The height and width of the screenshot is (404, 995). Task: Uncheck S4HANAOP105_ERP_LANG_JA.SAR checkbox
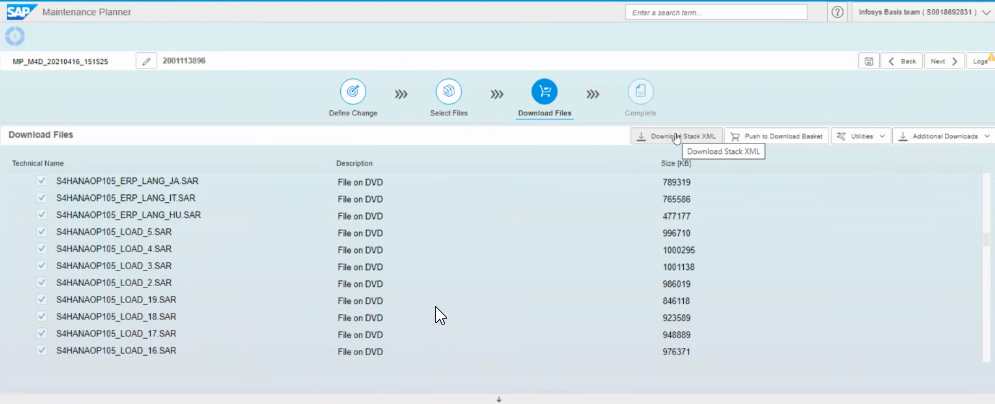tap(42, 181)
